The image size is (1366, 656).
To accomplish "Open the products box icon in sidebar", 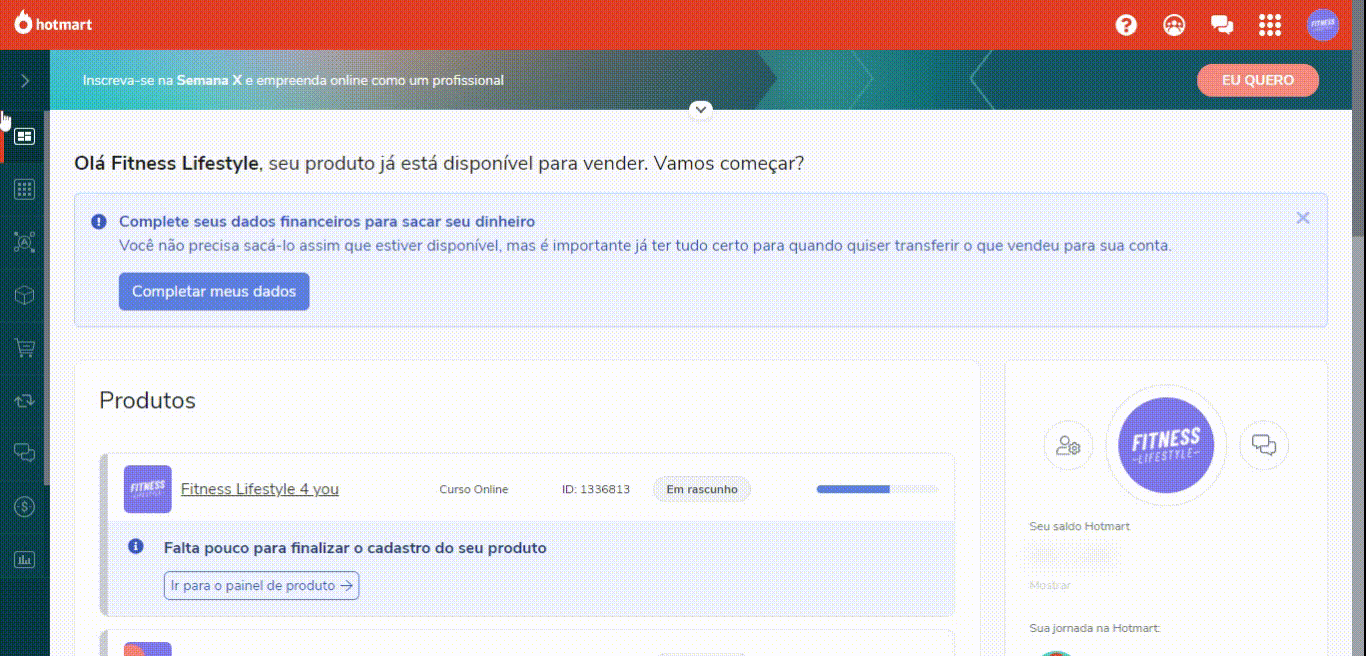I will pyautogui.click(x=25, y=295).
